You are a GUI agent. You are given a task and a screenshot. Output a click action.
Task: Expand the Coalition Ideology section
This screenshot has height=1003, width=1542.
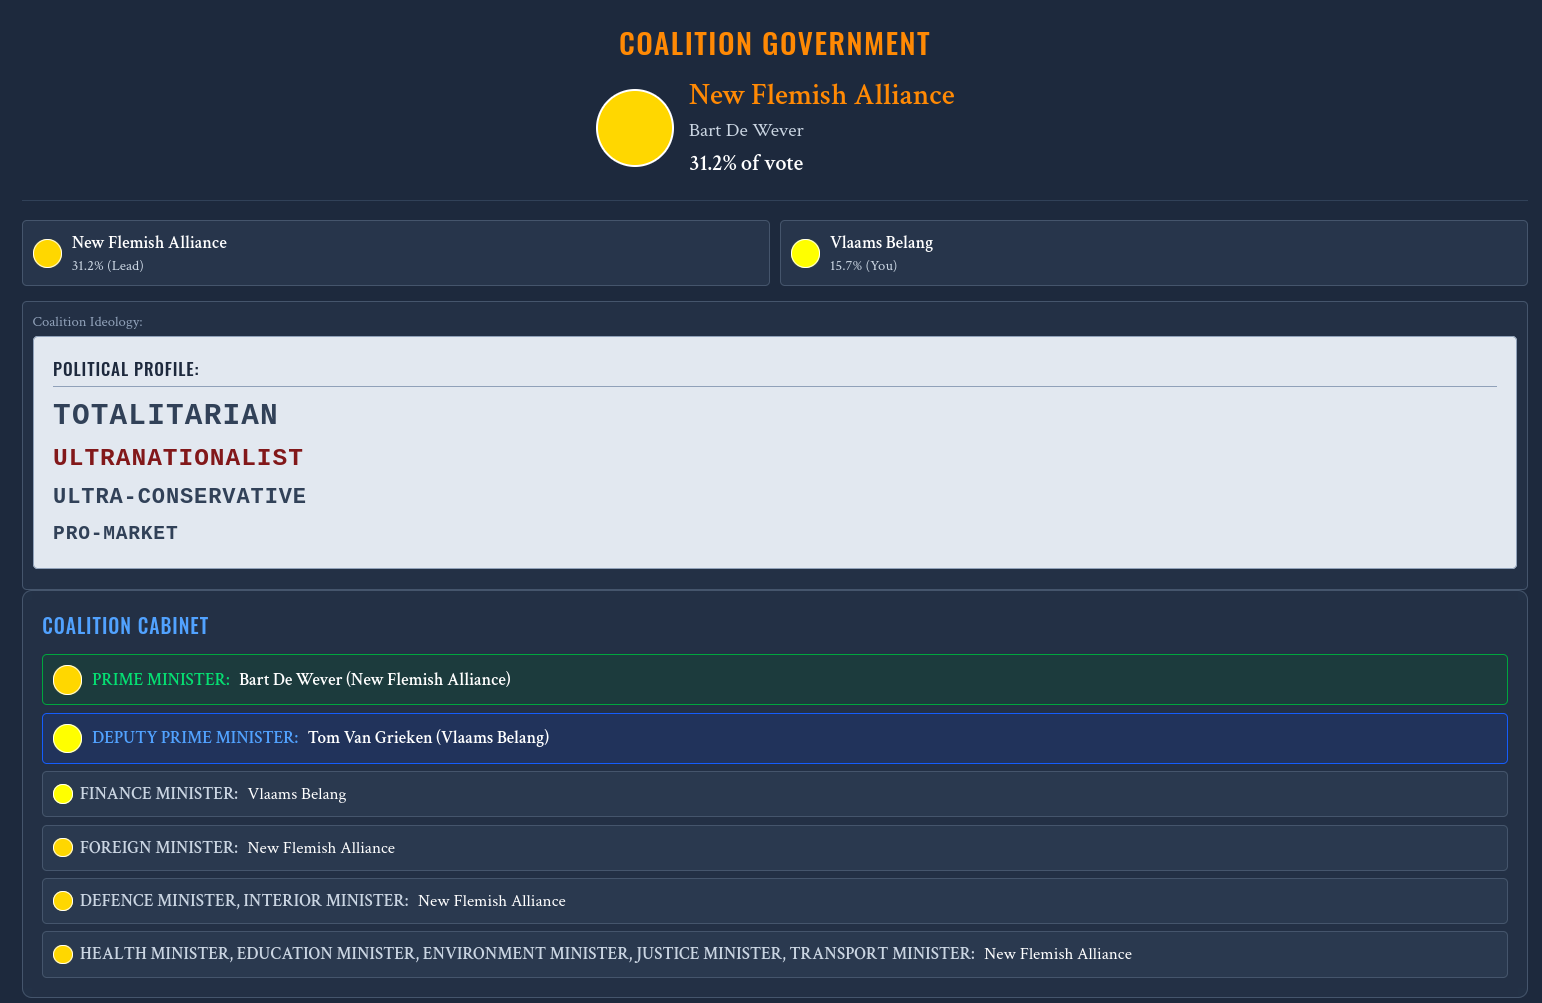tap(88, 321)
